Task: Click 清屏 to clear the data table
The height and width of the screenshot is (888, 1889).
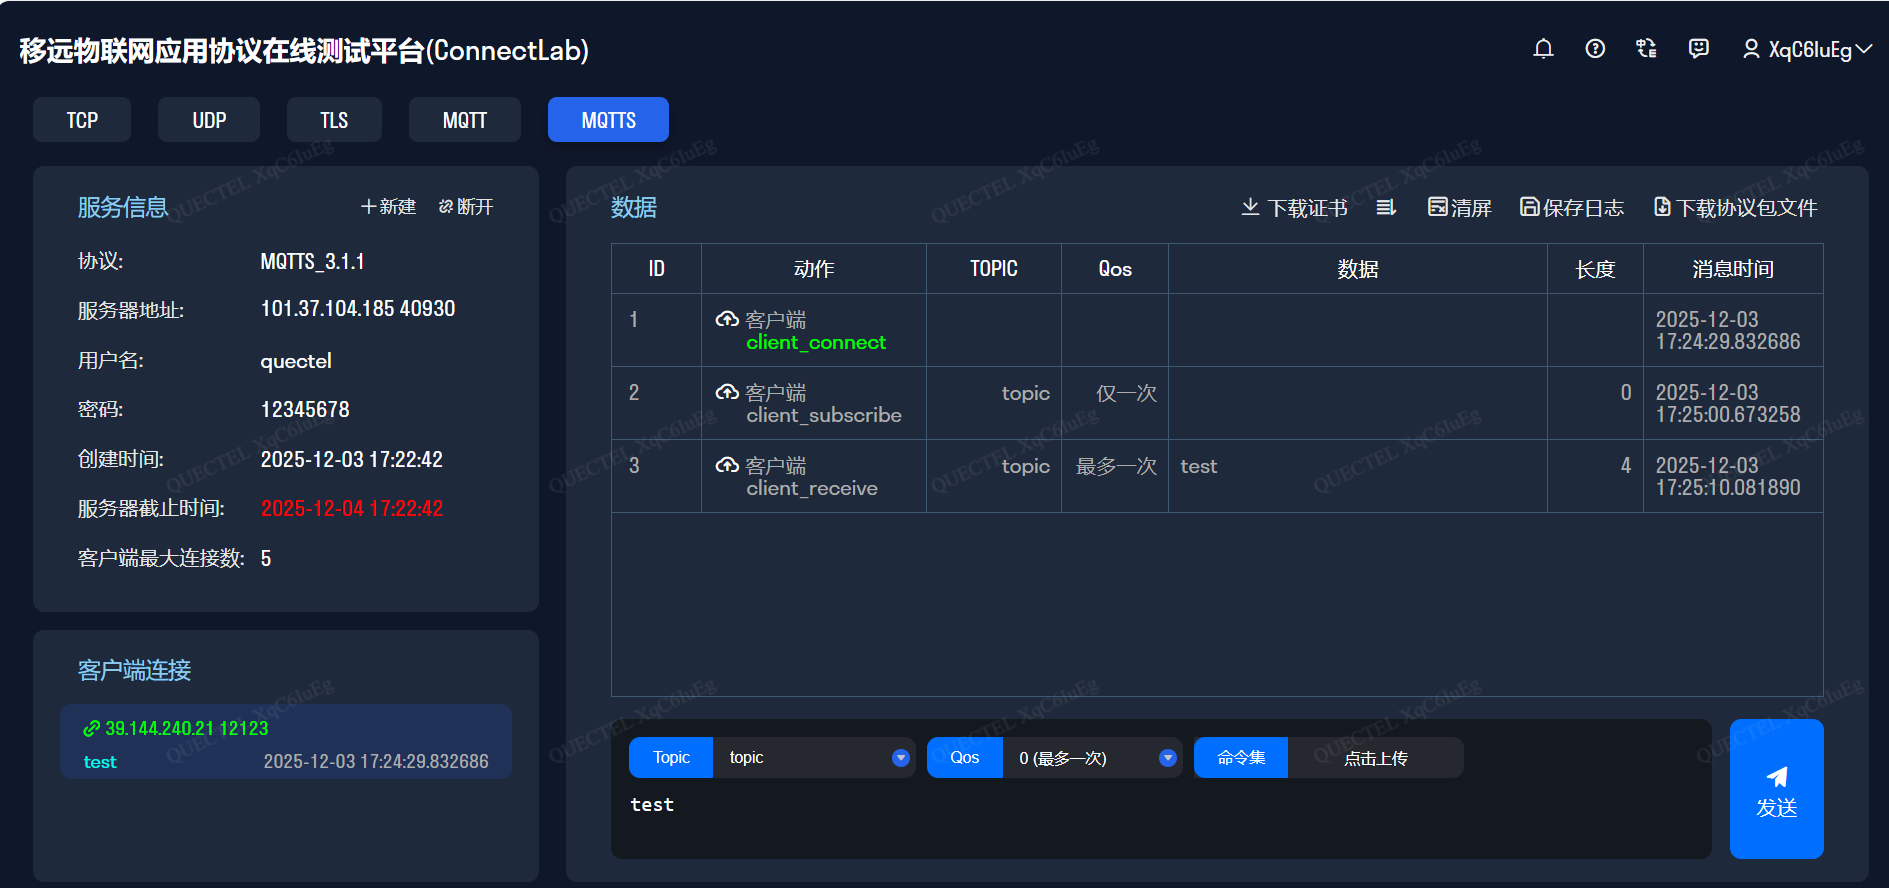Action: pos(1459,207)
